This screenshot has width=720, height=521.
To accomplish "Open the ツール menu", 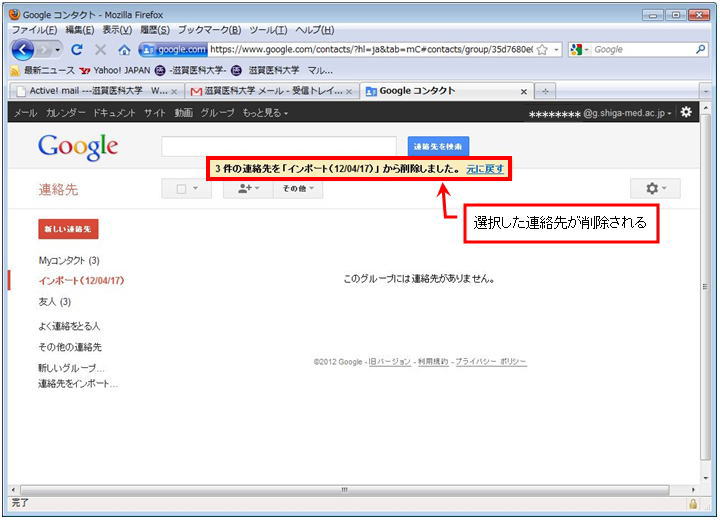I will [x=268, y=30].
